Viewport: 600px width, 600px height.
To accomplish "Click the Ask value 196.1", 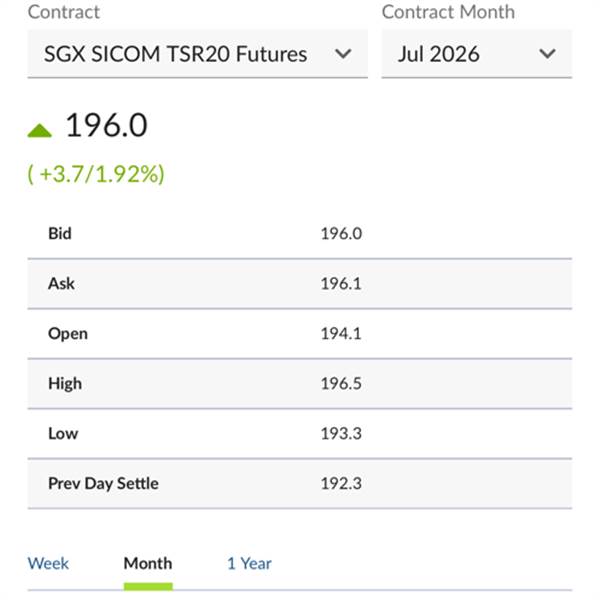I will 340,283.
